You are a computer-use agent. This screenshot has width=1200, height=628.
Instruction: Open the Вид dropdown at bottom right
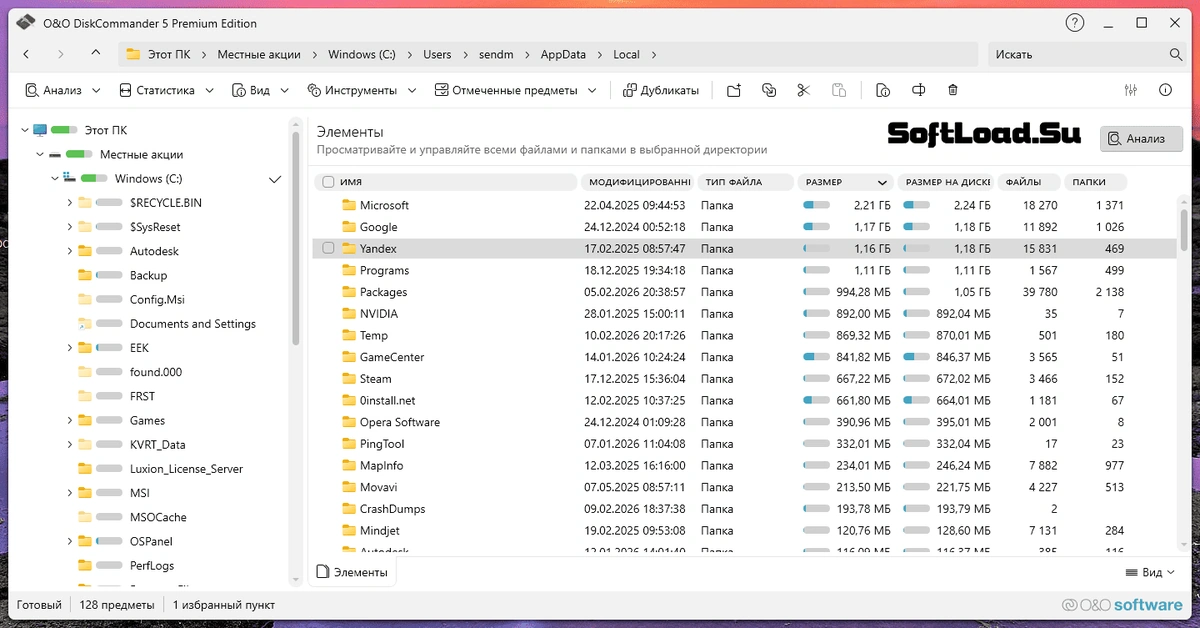tap(1152, 572)
